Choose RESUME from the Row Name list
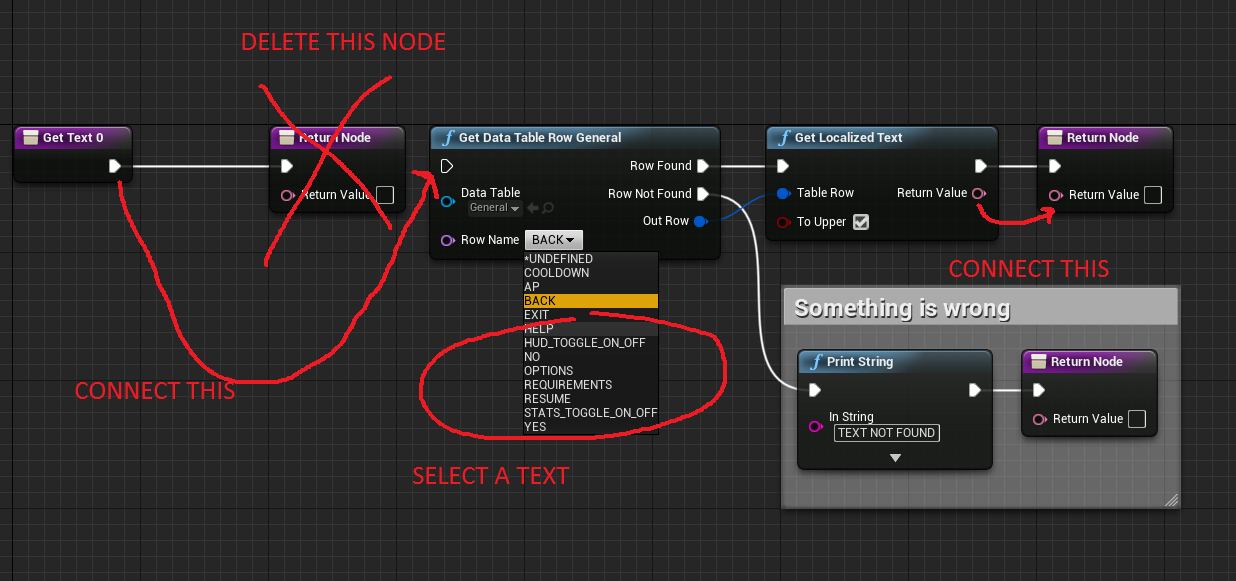The image size is (1236, 581). point(590,399)
